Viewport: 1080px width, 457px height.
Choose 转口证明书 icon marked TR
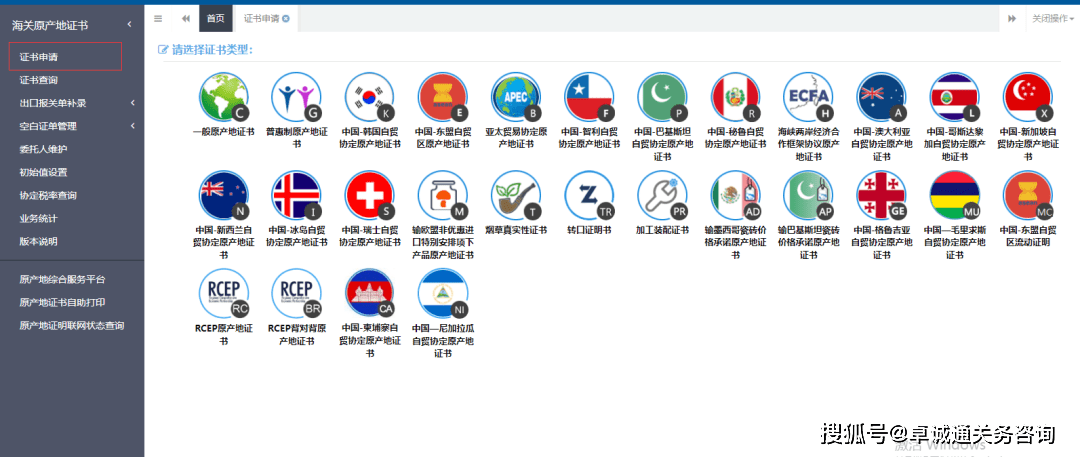(x=589, y=195)
